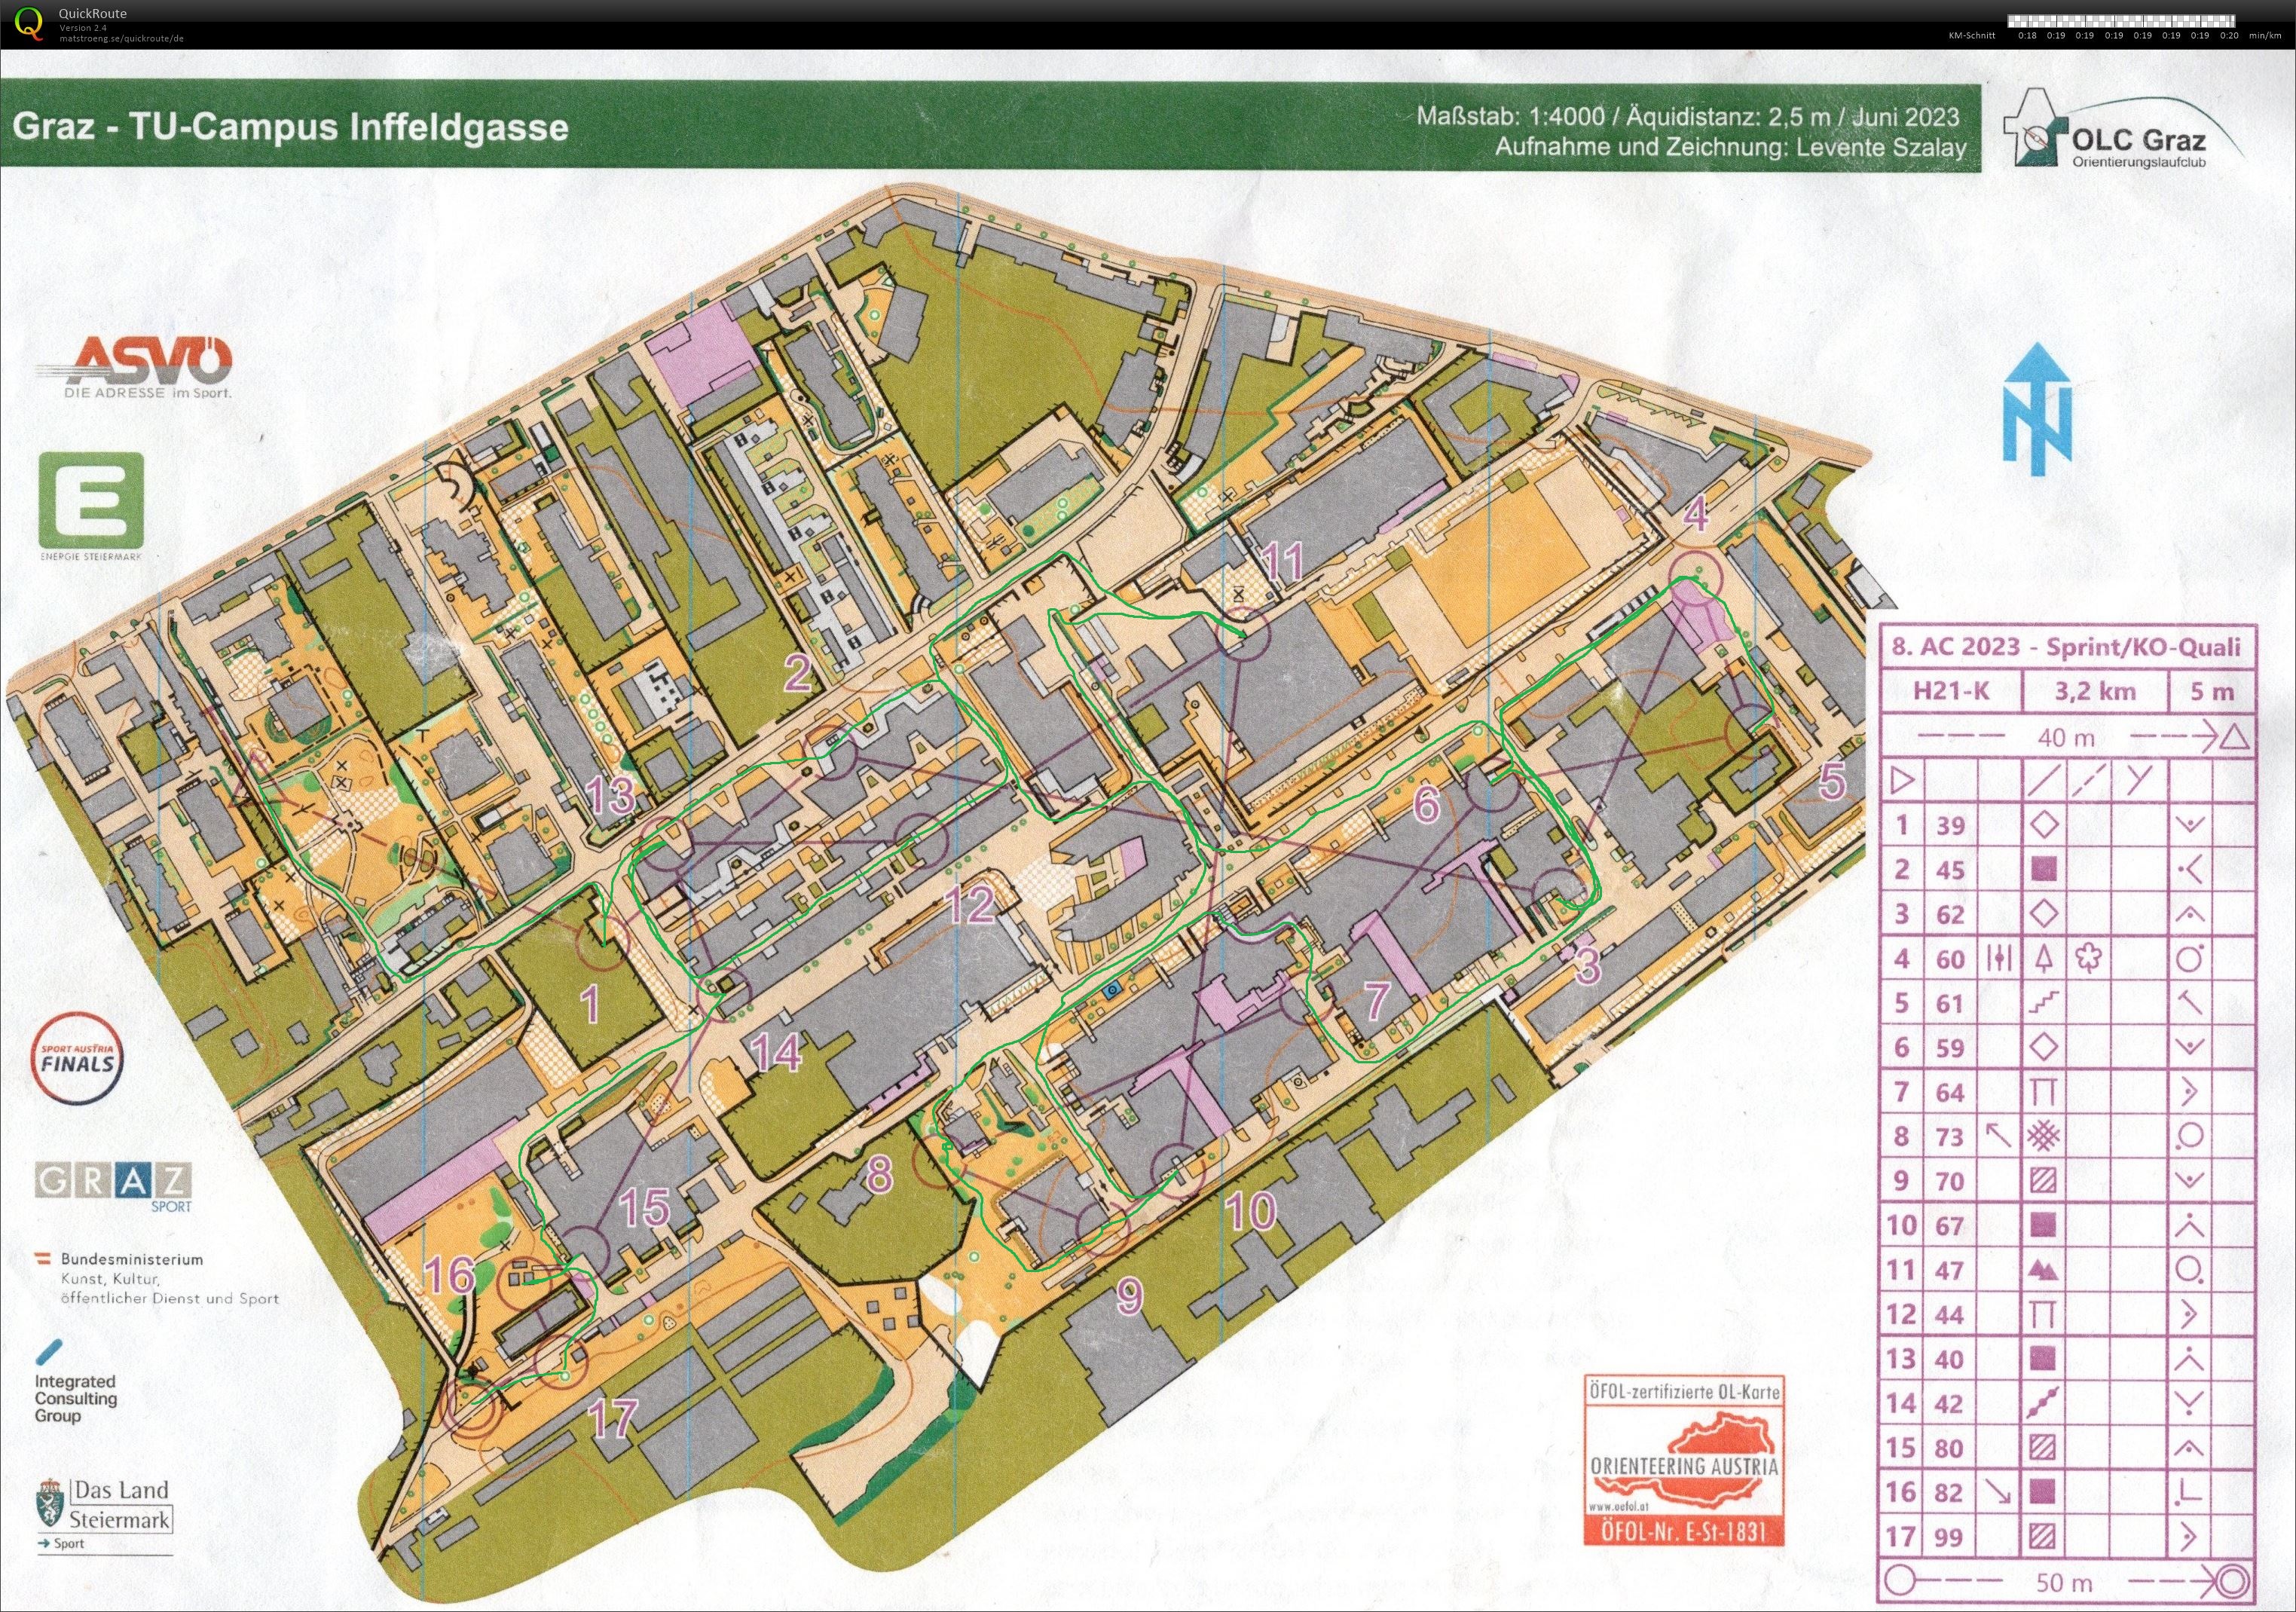Click the green Energie Steiermark logo
The image size is (2296, 1612).
[x=91, y=500]
